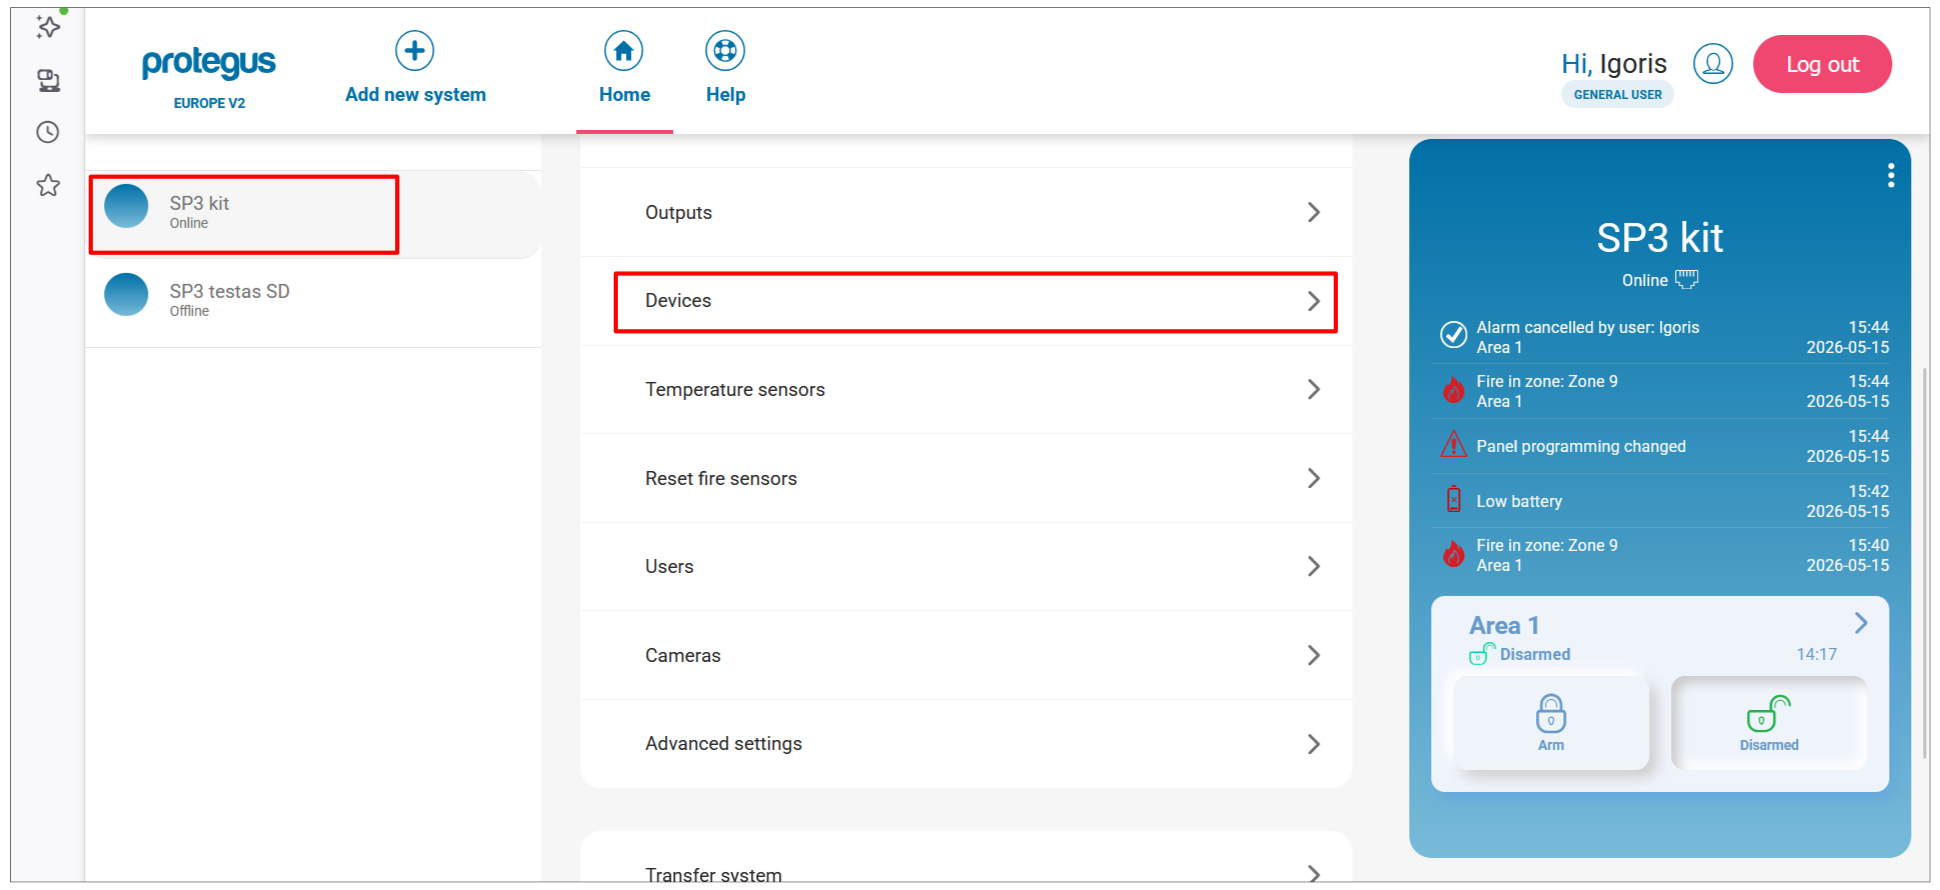Click the 'Panel programming changed' event
This screenshot has height=890, width=1940.
(1581, 446)
